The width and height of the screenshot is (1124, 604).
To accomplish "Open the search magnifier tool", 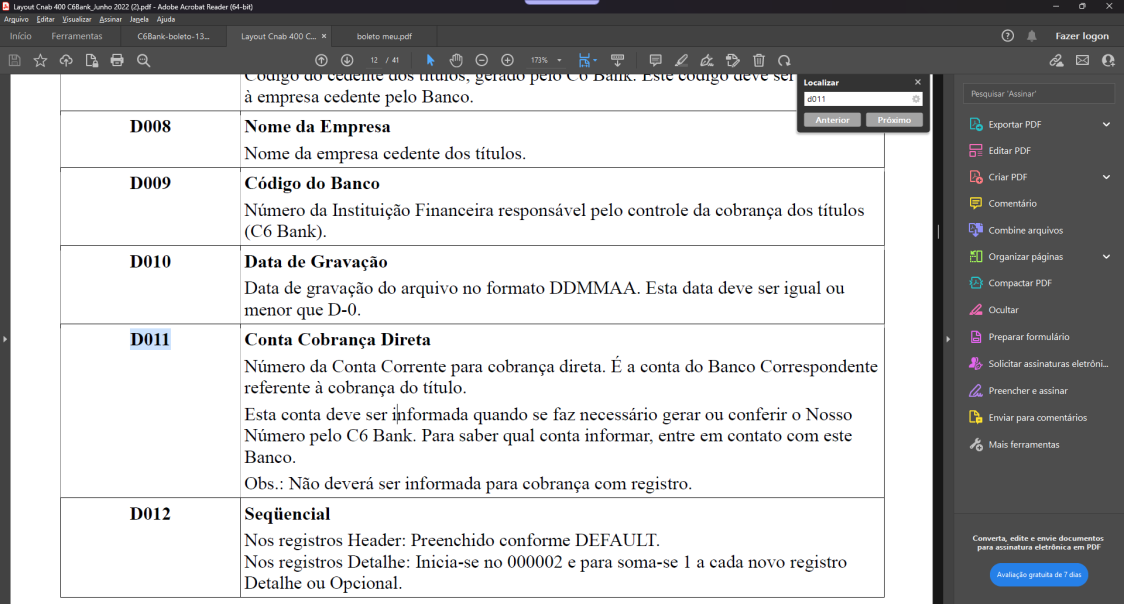I will [x=143, y=61].
